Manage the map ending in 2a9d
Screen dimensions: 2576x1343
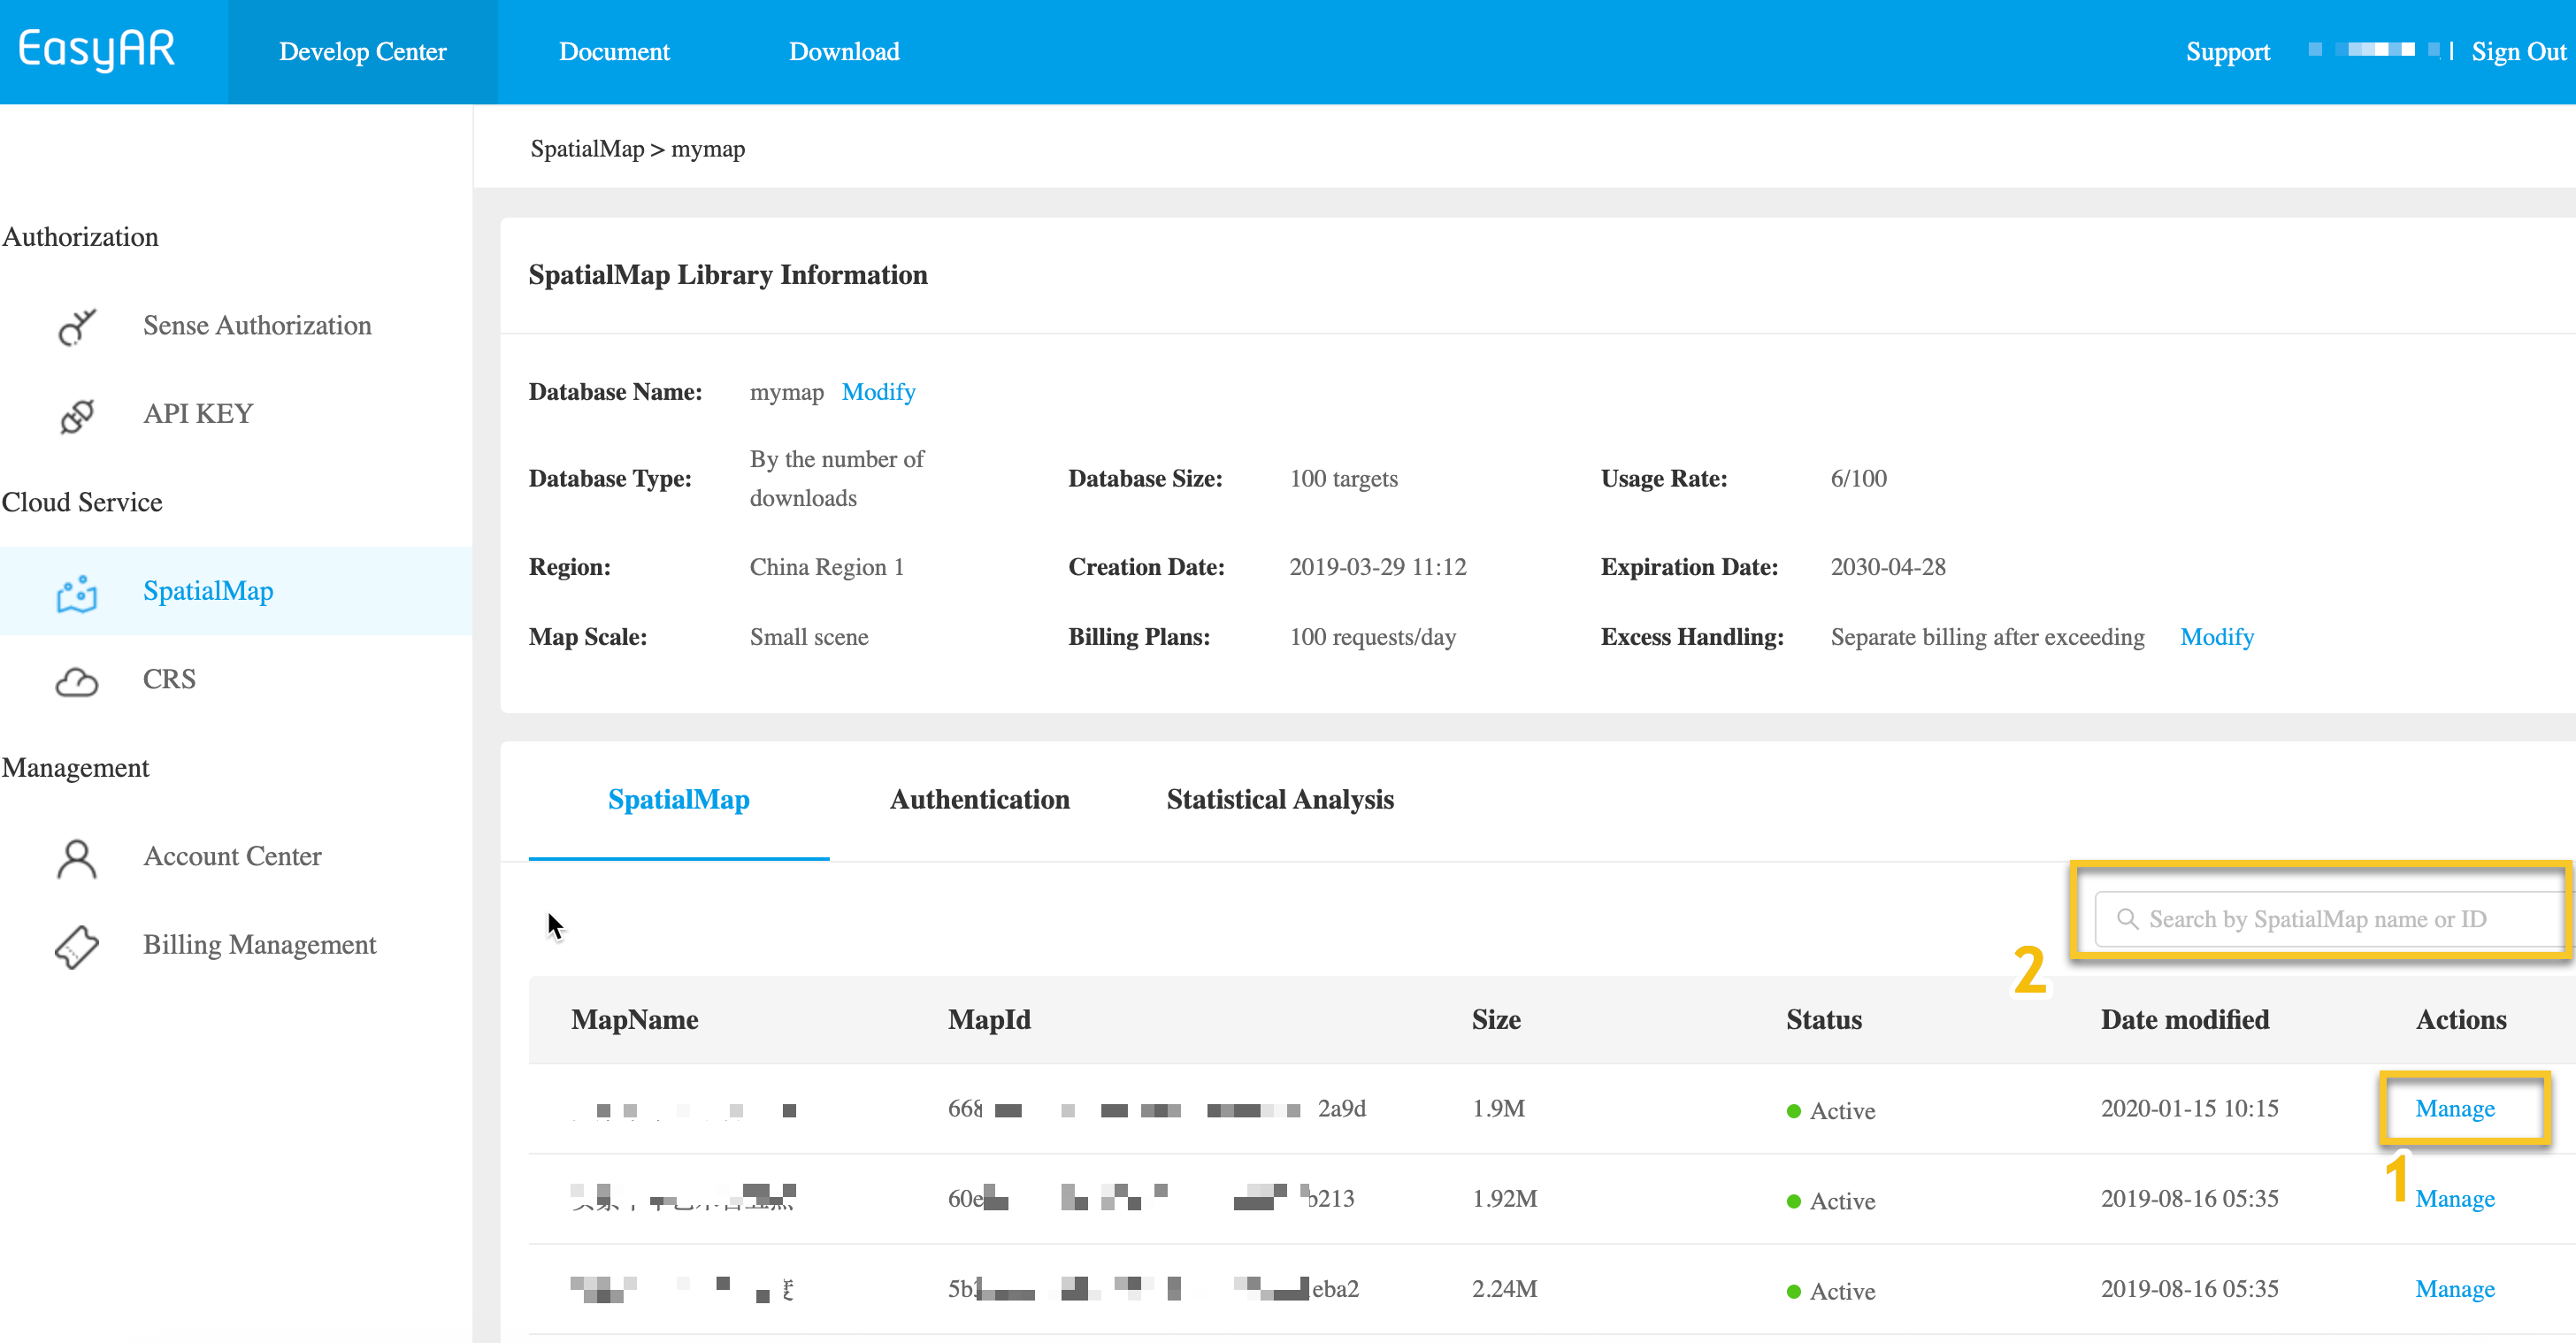pos(2454,1109)
